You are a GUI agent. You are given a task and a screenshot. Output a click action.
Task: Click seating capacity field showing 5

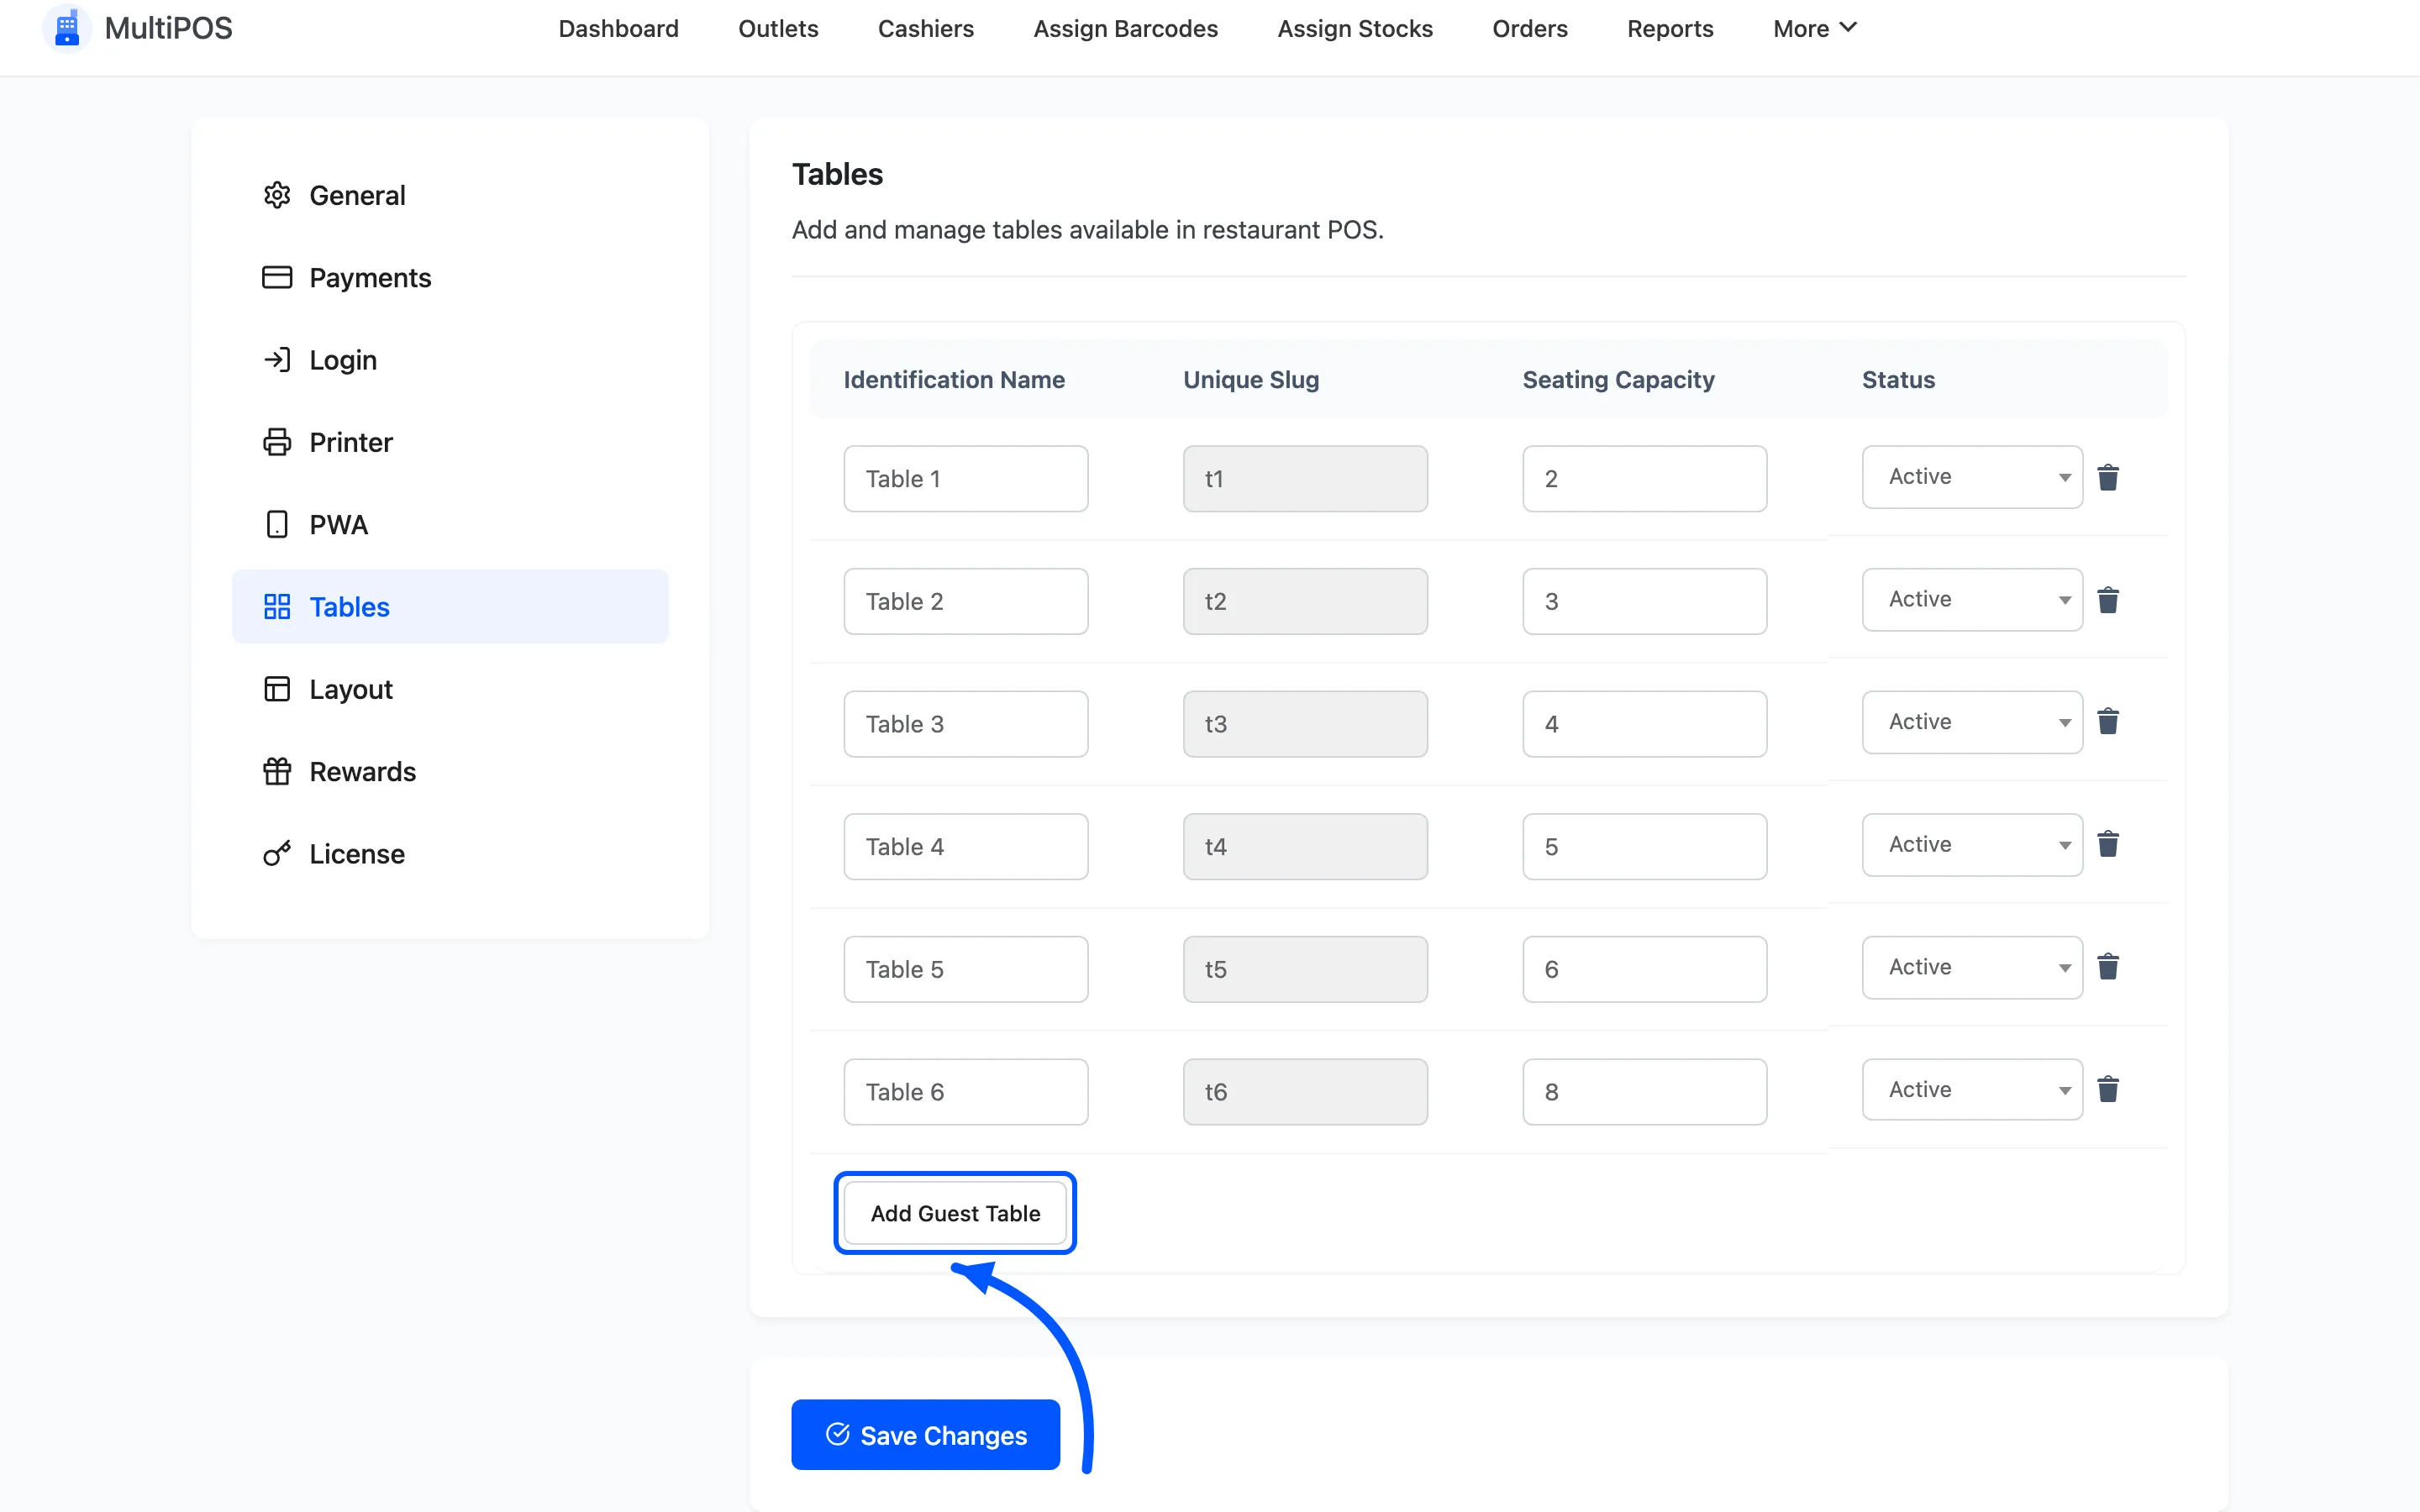1644,846
